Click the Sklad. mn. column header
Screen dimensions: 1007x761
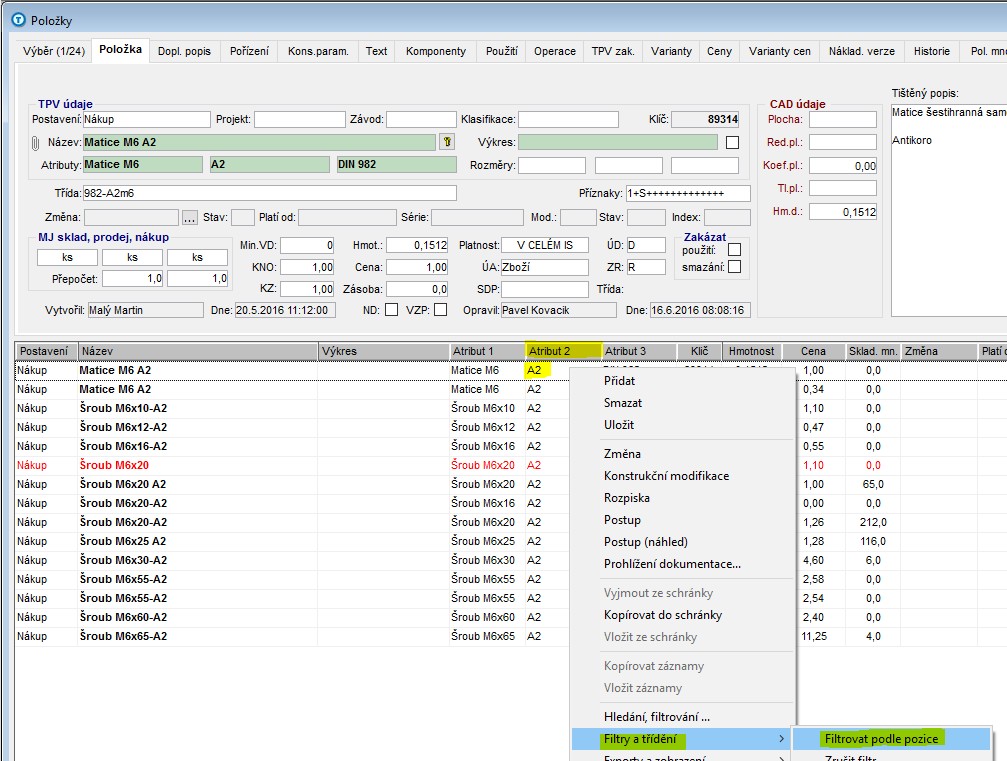[873, 351]
